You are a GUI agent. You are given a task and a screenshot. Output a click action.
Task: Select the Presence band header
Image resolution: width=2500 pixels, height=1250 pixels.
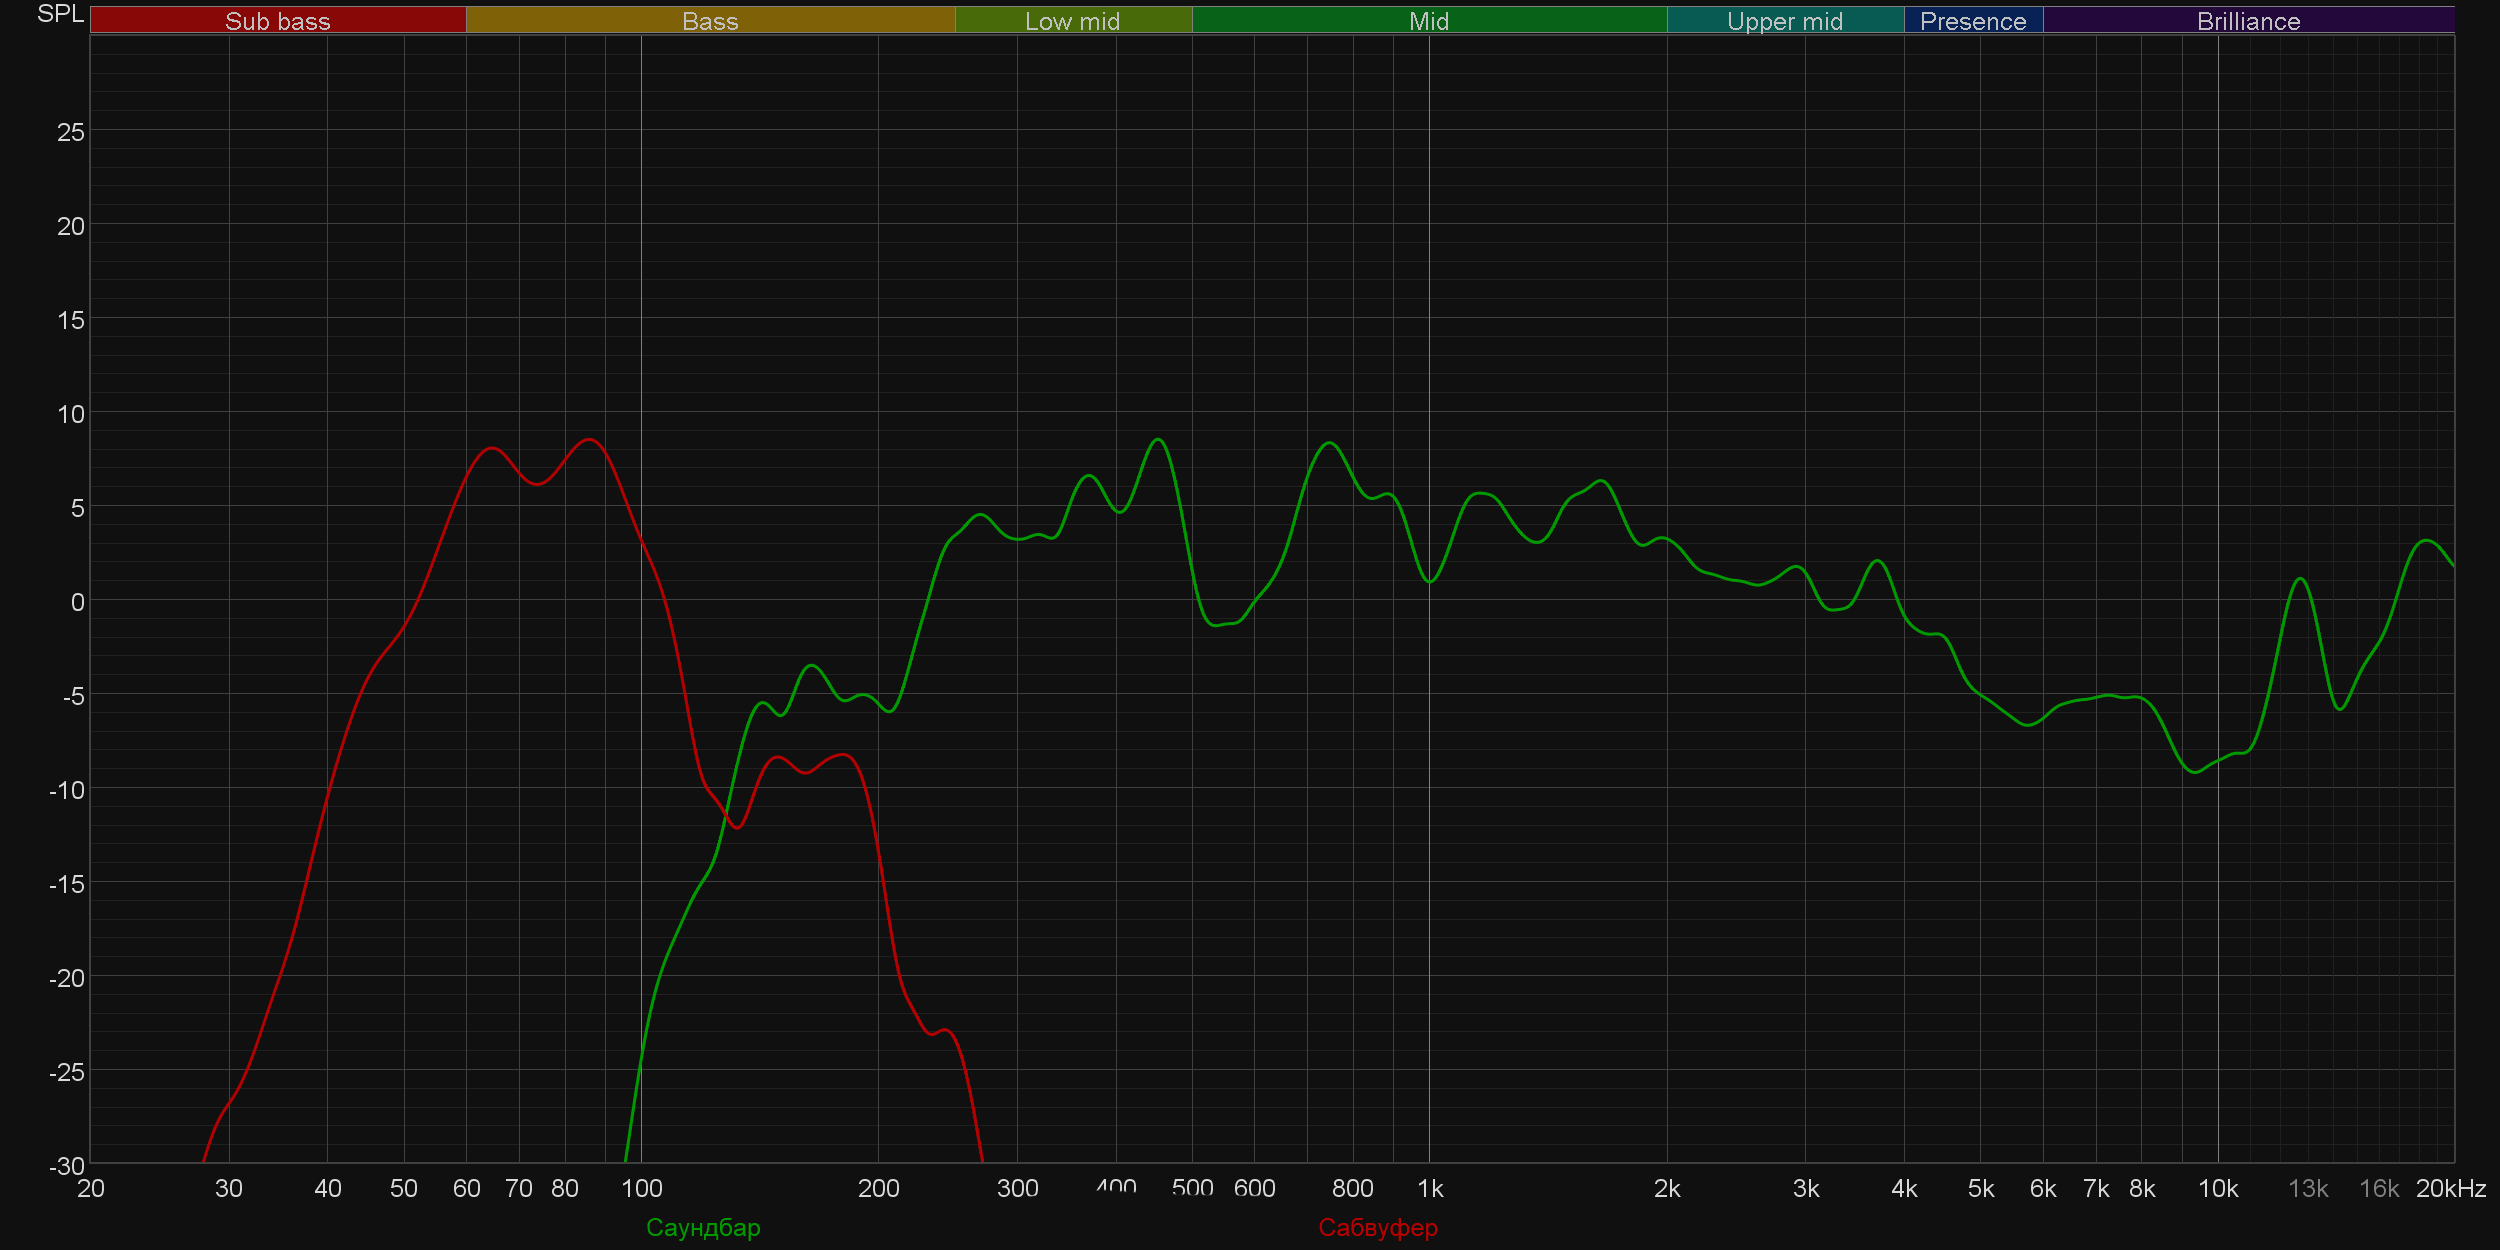[1972, 21]
